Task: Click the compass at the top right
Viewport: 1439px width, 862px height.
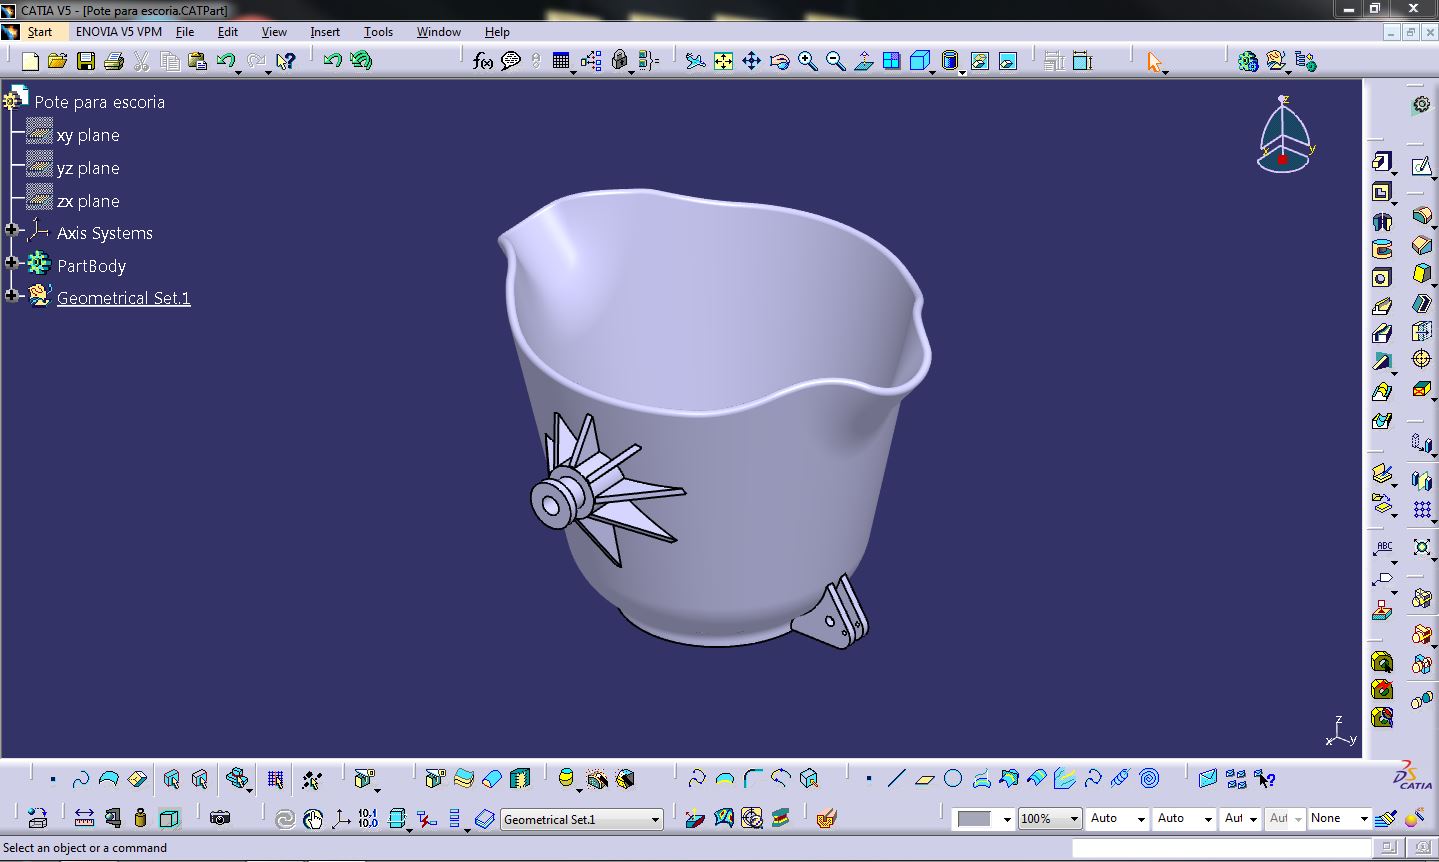Action: [1285, 134]
